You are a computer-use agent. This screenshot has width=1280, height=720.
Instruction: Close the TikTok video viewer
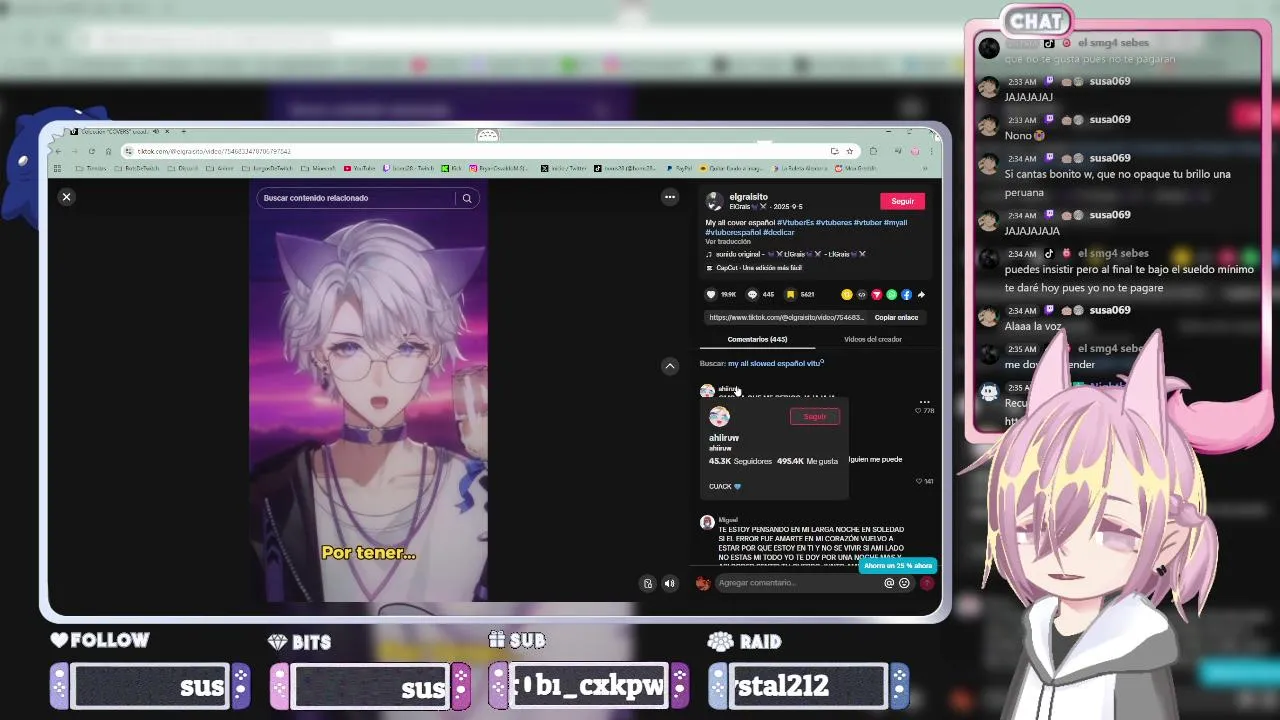click(67, 197)
